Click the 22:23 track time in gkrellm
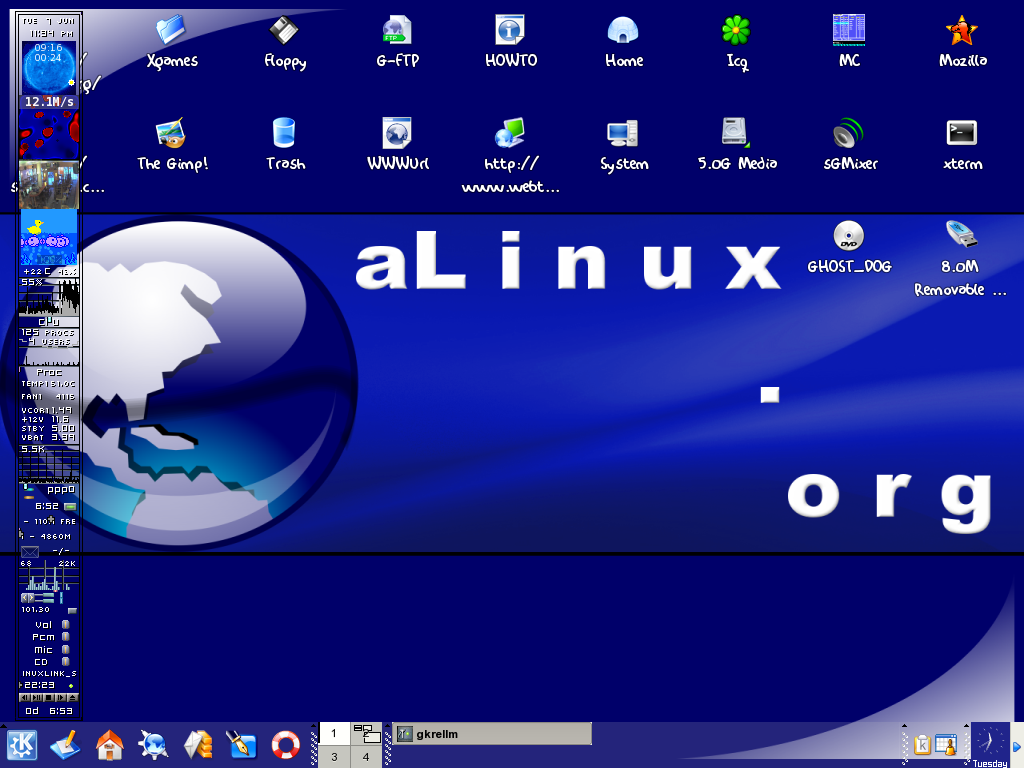This screenshot has height=768, width=1024. point(39,684)
